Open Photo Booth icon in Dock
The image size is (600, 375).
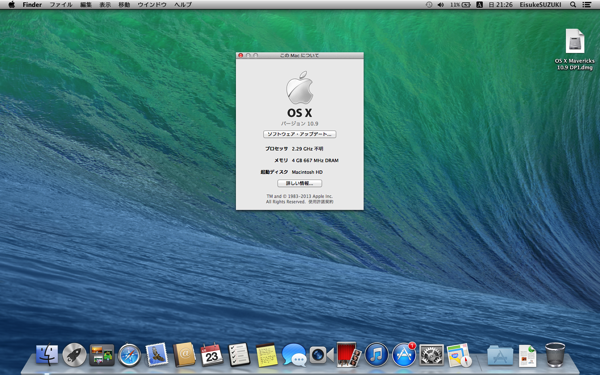click(349, 354)
